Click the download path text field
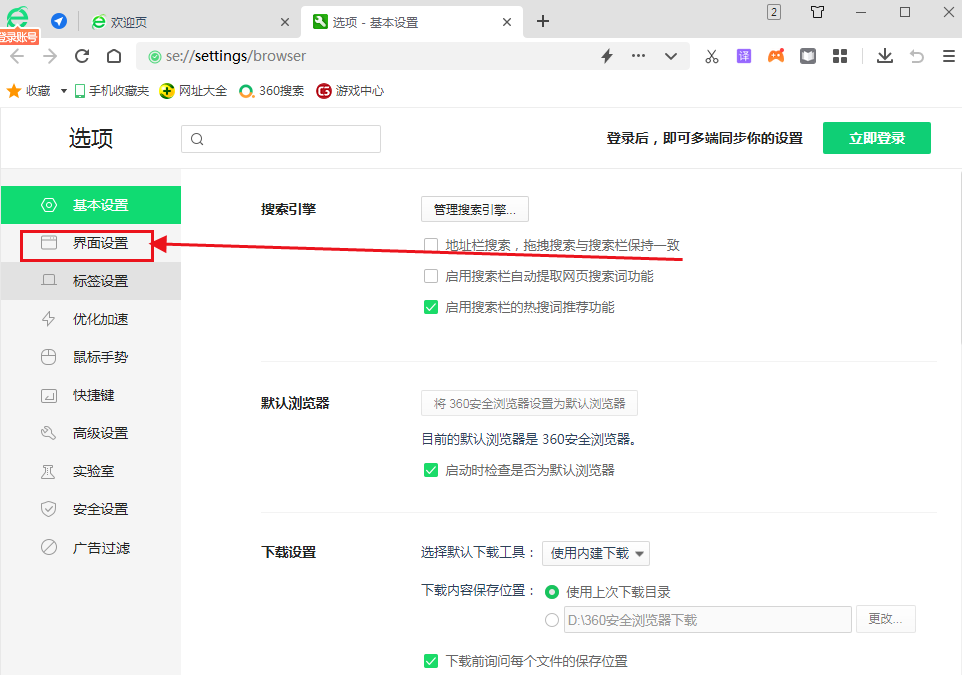Image resolution: width=962 pixels, height=675 pixels. pos(707,620)
